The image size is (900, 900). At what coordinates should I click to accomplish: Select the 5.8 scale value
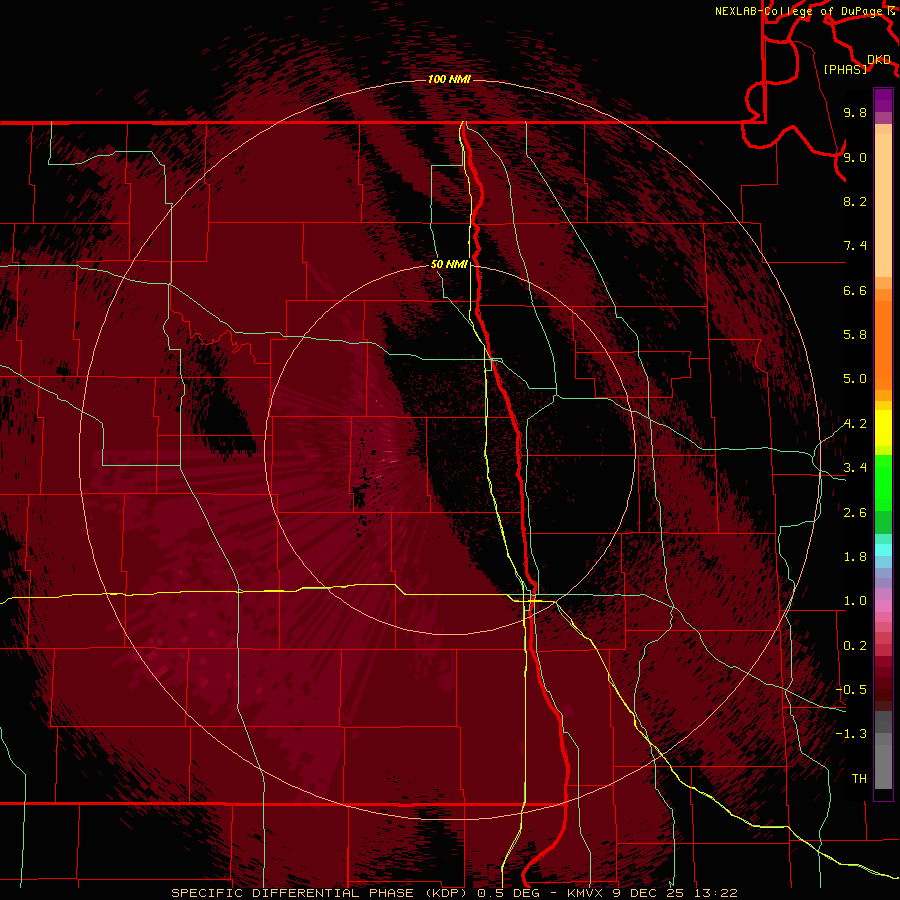pyautogui.click(x=855, y=335)
